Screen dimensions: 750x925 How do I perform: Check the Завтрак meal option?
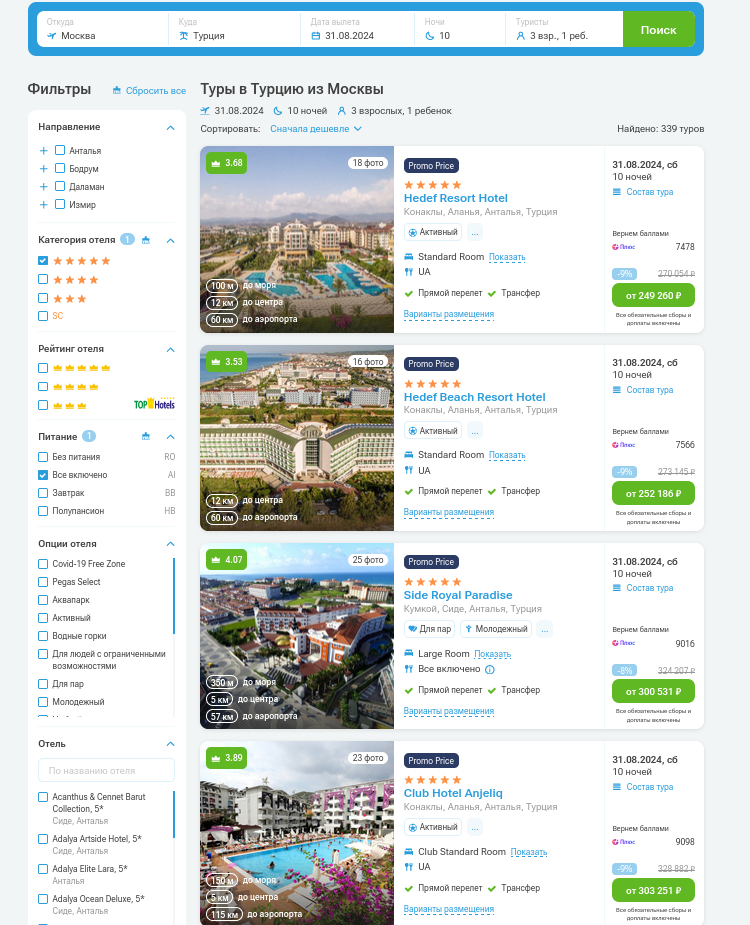coord(43,493)
